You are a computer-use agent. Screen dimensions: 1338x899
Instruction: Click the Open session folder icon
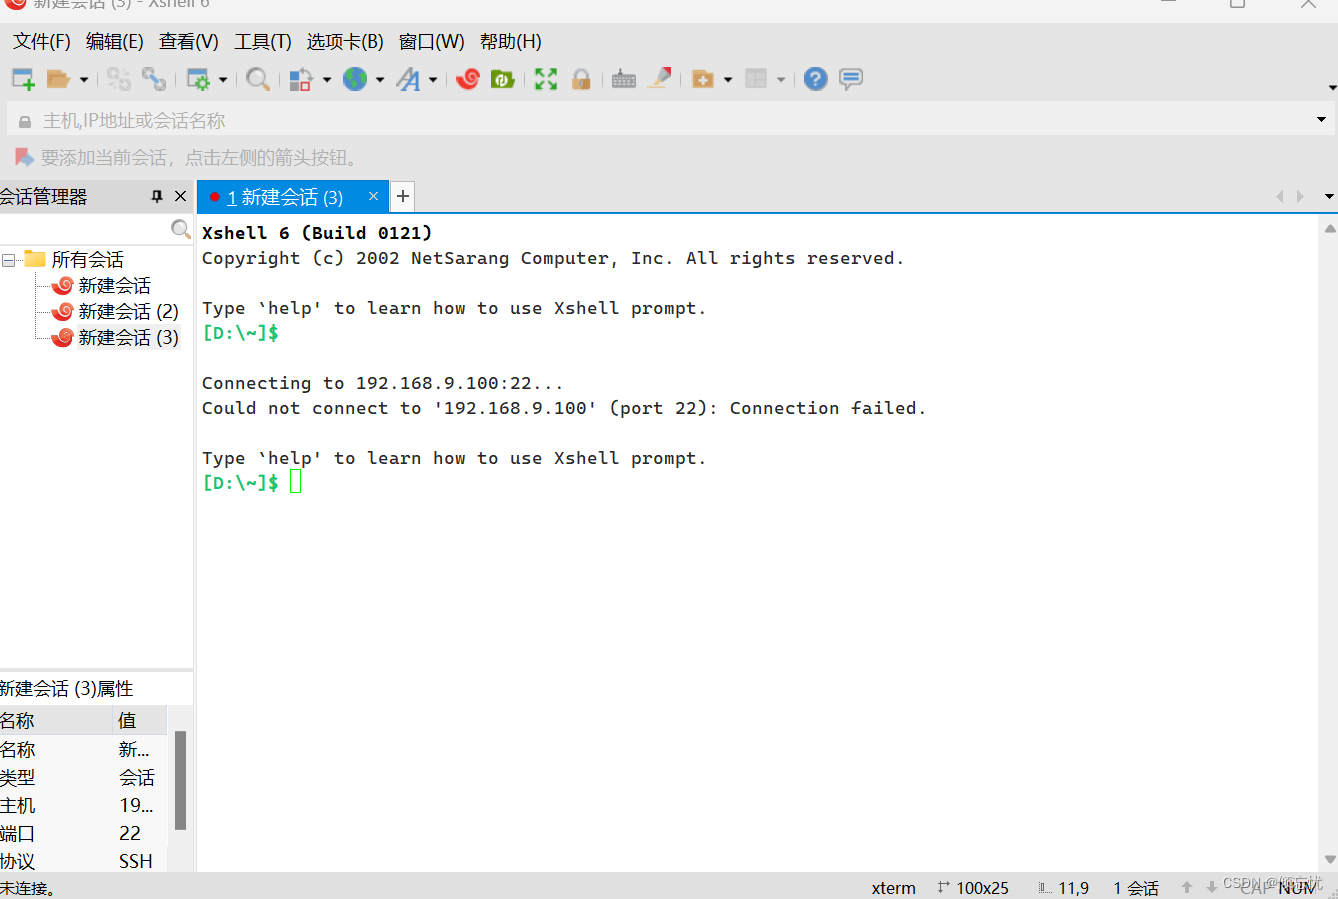pyautogui.click(x=59, y=79)
